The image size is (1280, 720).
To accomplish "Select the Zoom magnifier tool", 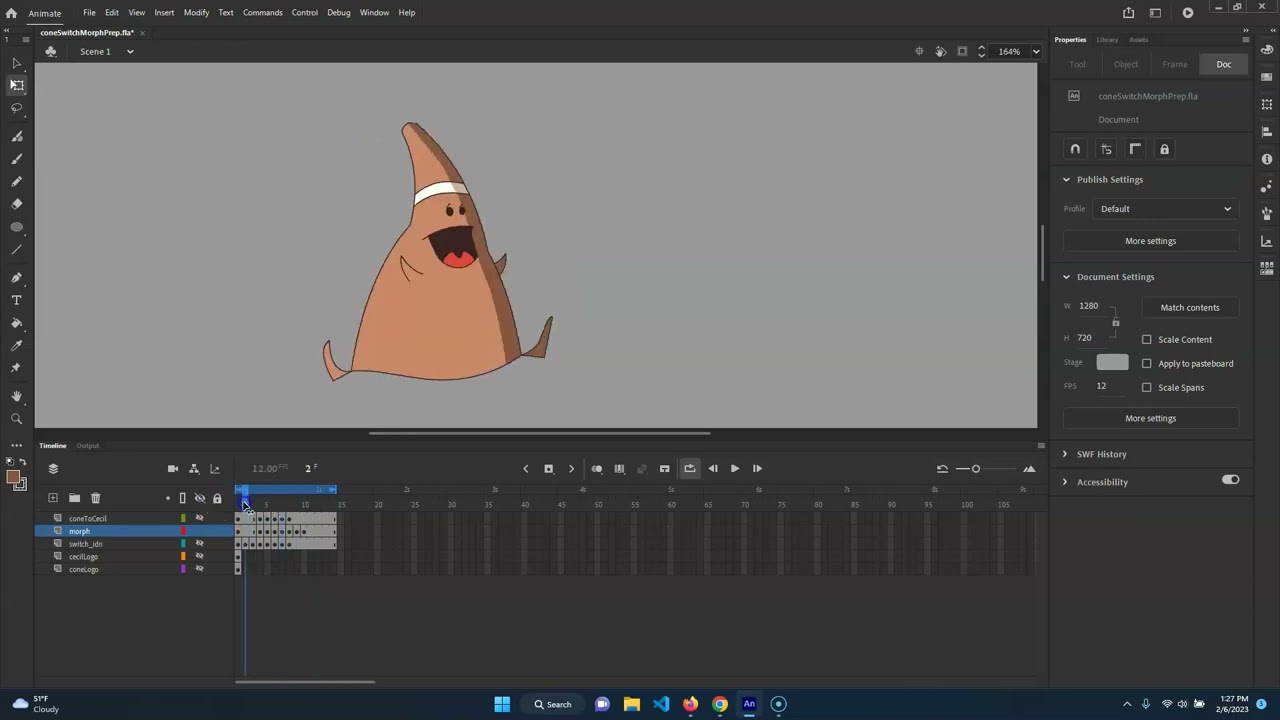I will pos(16,419).
